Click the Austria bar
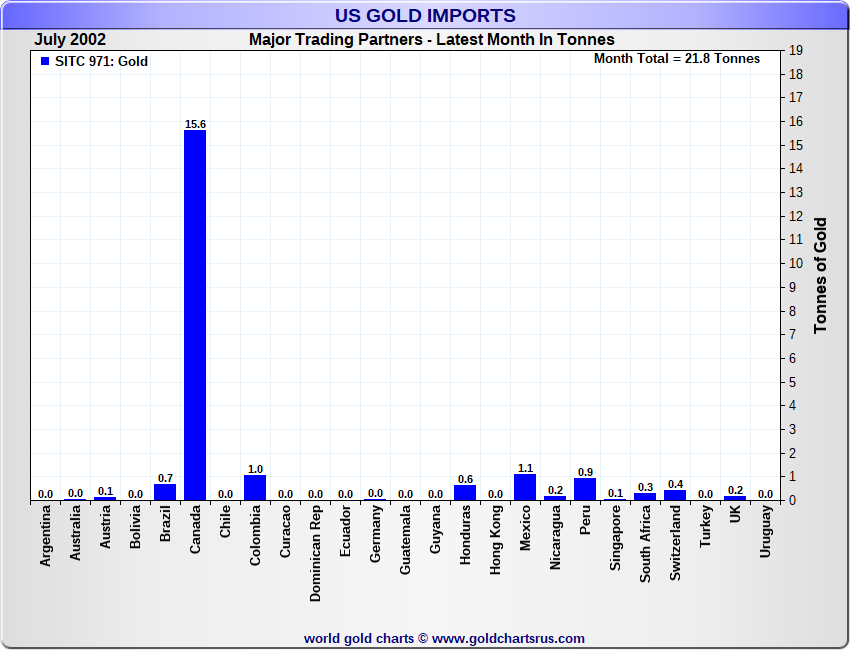The height and width of the screenshot is (650, 850). [x=105, y=498]
